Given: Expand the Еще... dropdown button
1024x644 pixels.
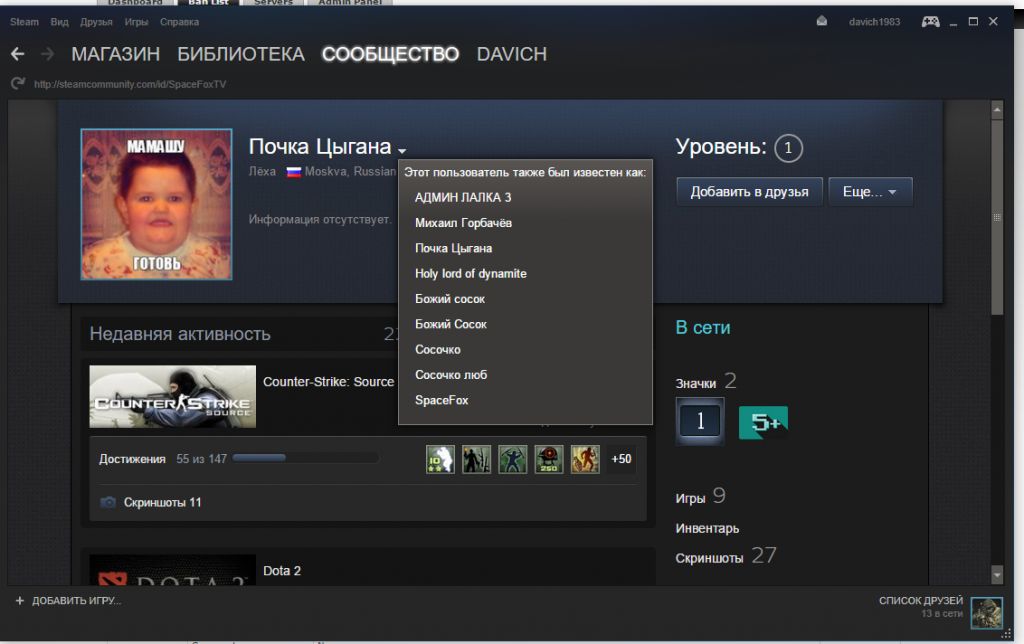Looking at the screenshot, I should (x=870, y=192).
